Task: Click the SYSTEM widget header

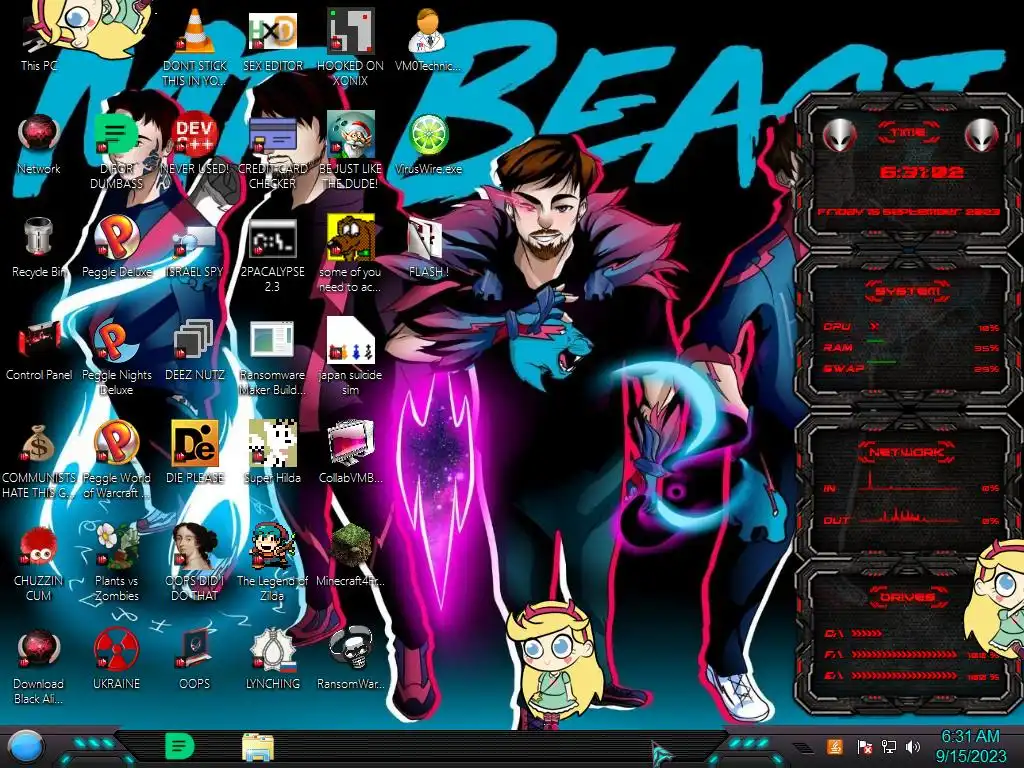Action: pos(908,291)
